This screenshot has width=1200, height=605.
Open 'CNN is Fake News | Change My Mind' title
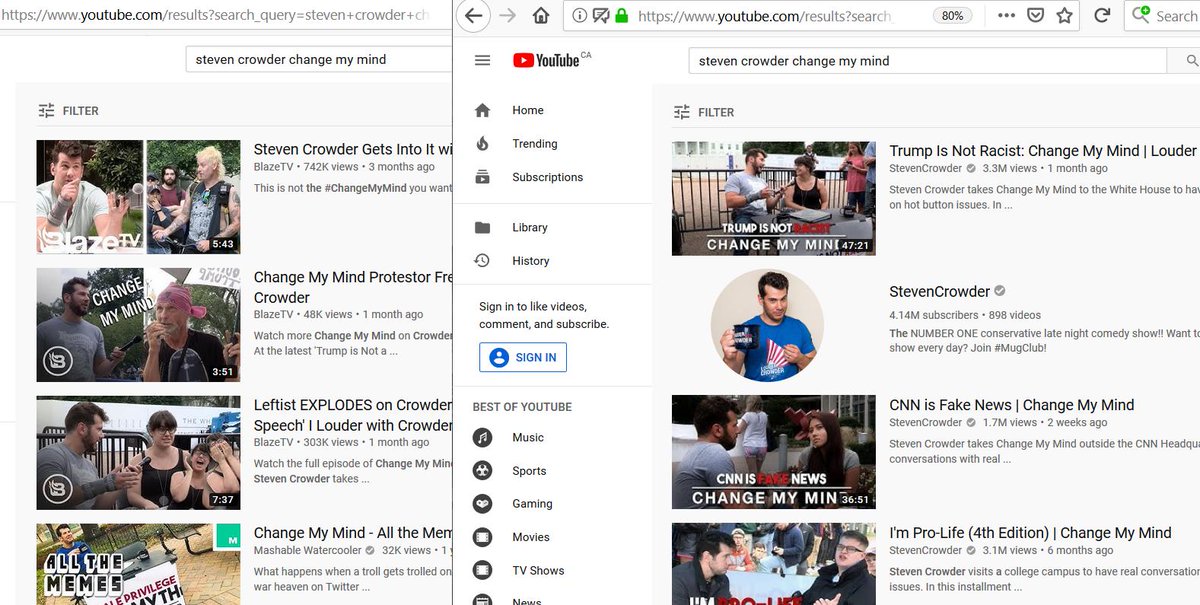pos(1012,405)
